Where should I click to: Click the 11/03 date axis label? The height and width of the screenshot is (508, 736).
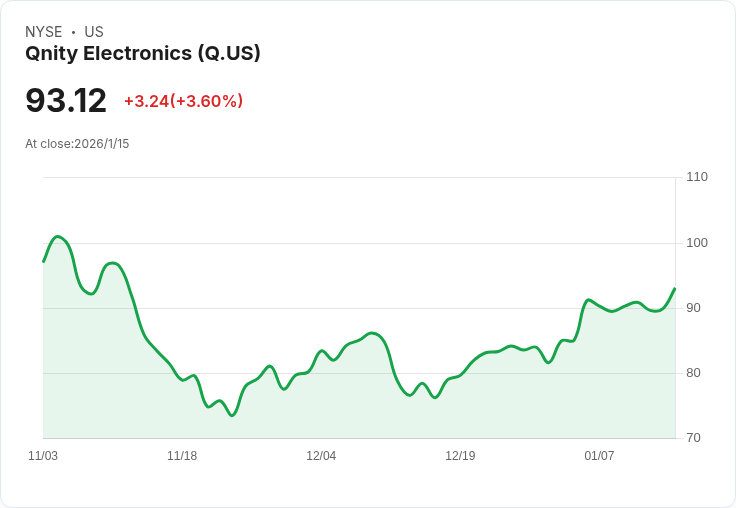43,456
